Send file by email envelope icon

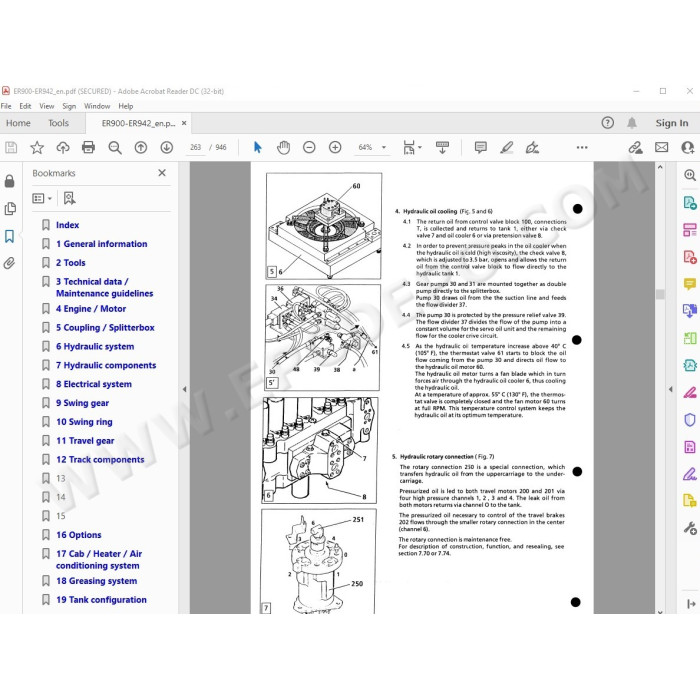(x=662, y=147)
